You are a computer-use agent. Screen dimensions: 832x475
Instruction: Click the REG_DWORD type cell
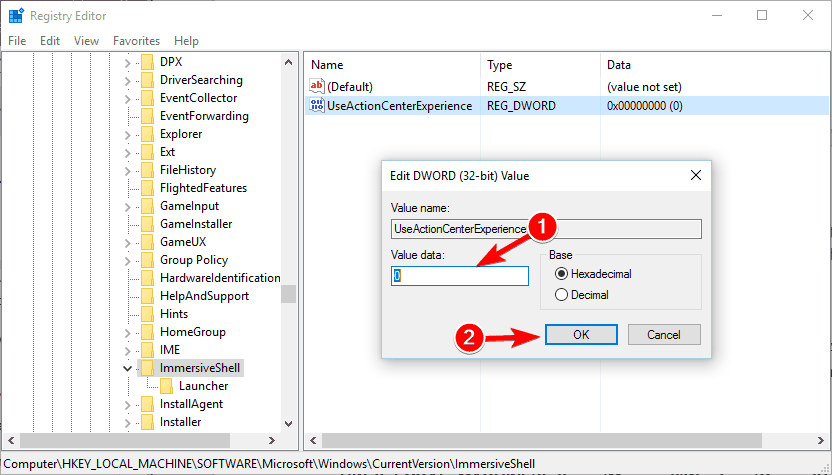tap(521, 106)
